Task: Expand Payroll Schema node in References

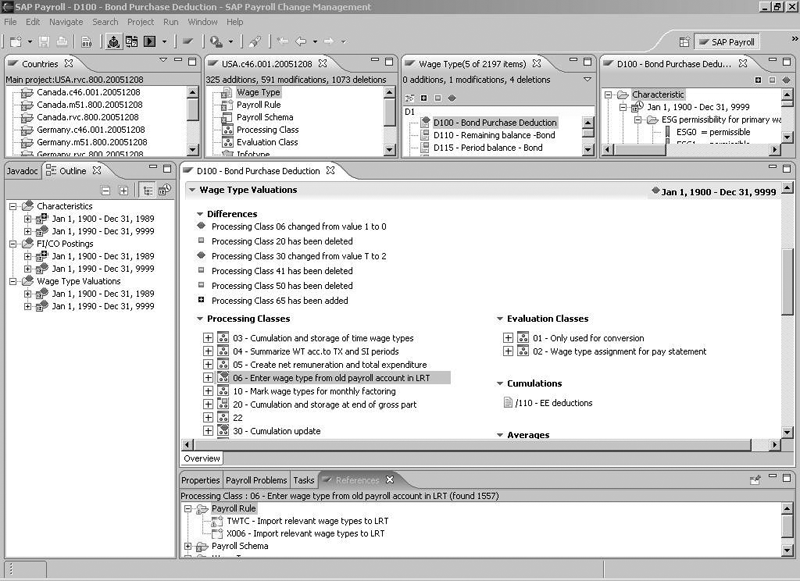Action: pyautogui.click(x=189, y=547)
